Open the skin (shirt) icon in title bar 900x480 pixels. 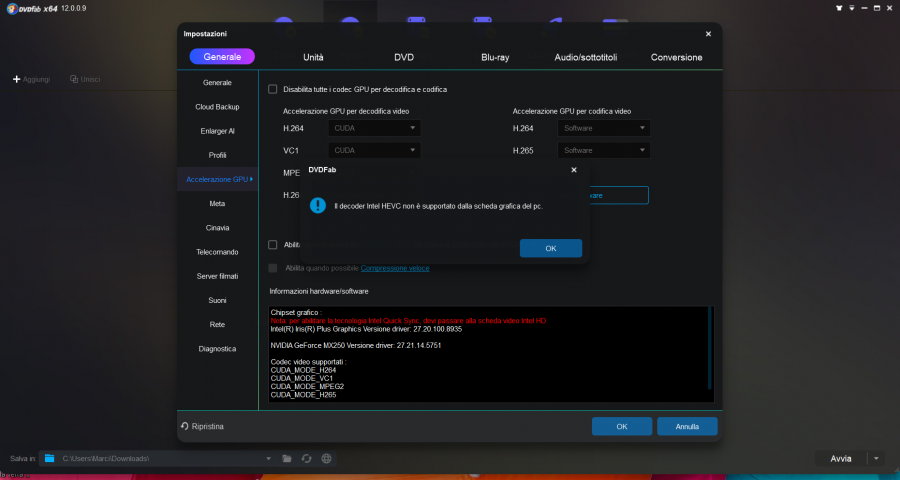coord(839,8)
